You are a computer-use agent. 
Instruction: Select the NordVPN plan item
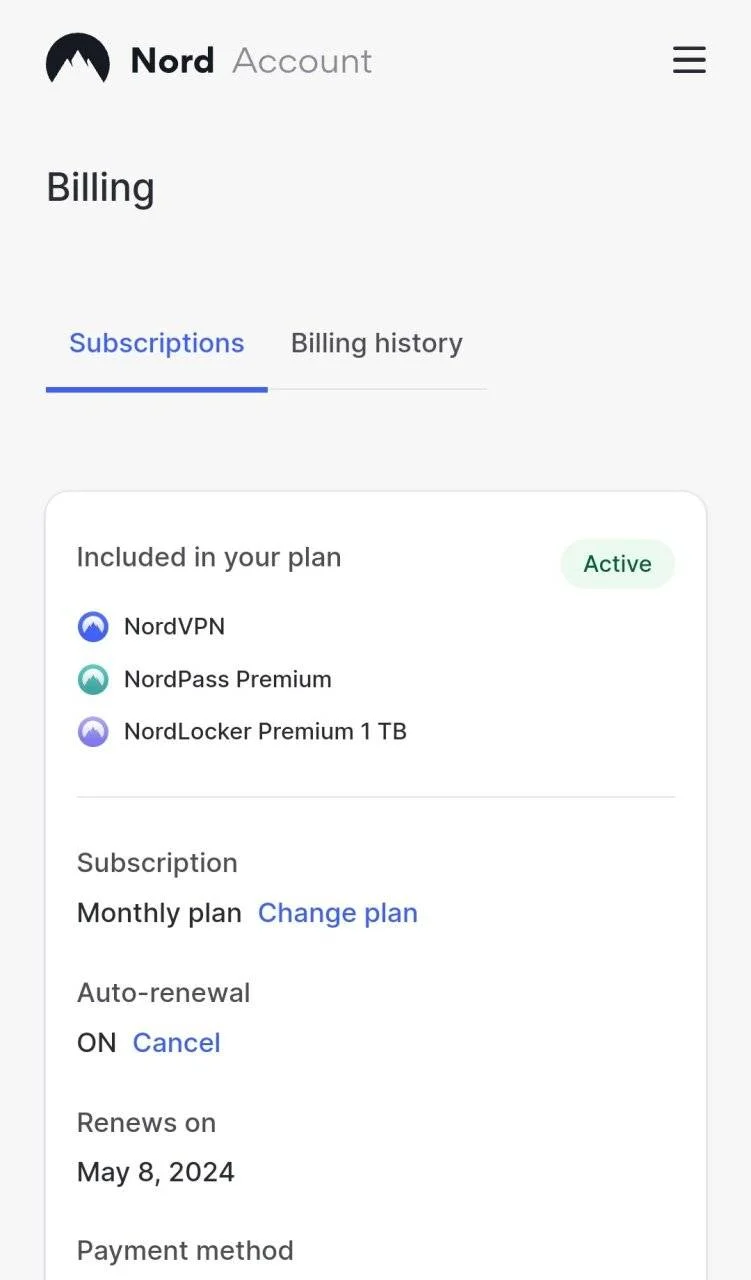pos(175,627)
